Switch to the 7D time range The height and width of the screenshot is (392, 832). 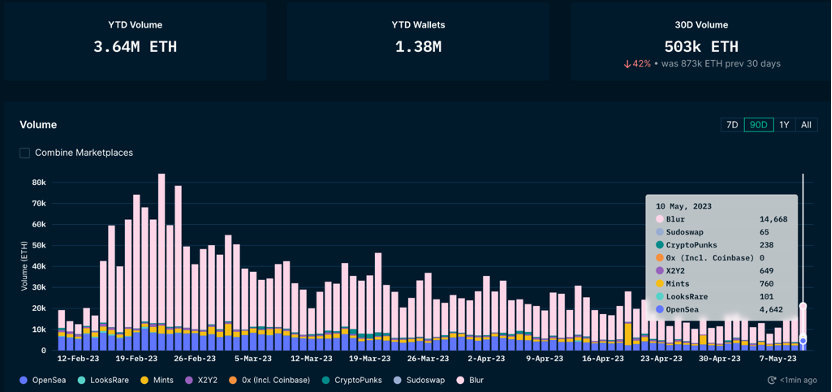point(732,125)
